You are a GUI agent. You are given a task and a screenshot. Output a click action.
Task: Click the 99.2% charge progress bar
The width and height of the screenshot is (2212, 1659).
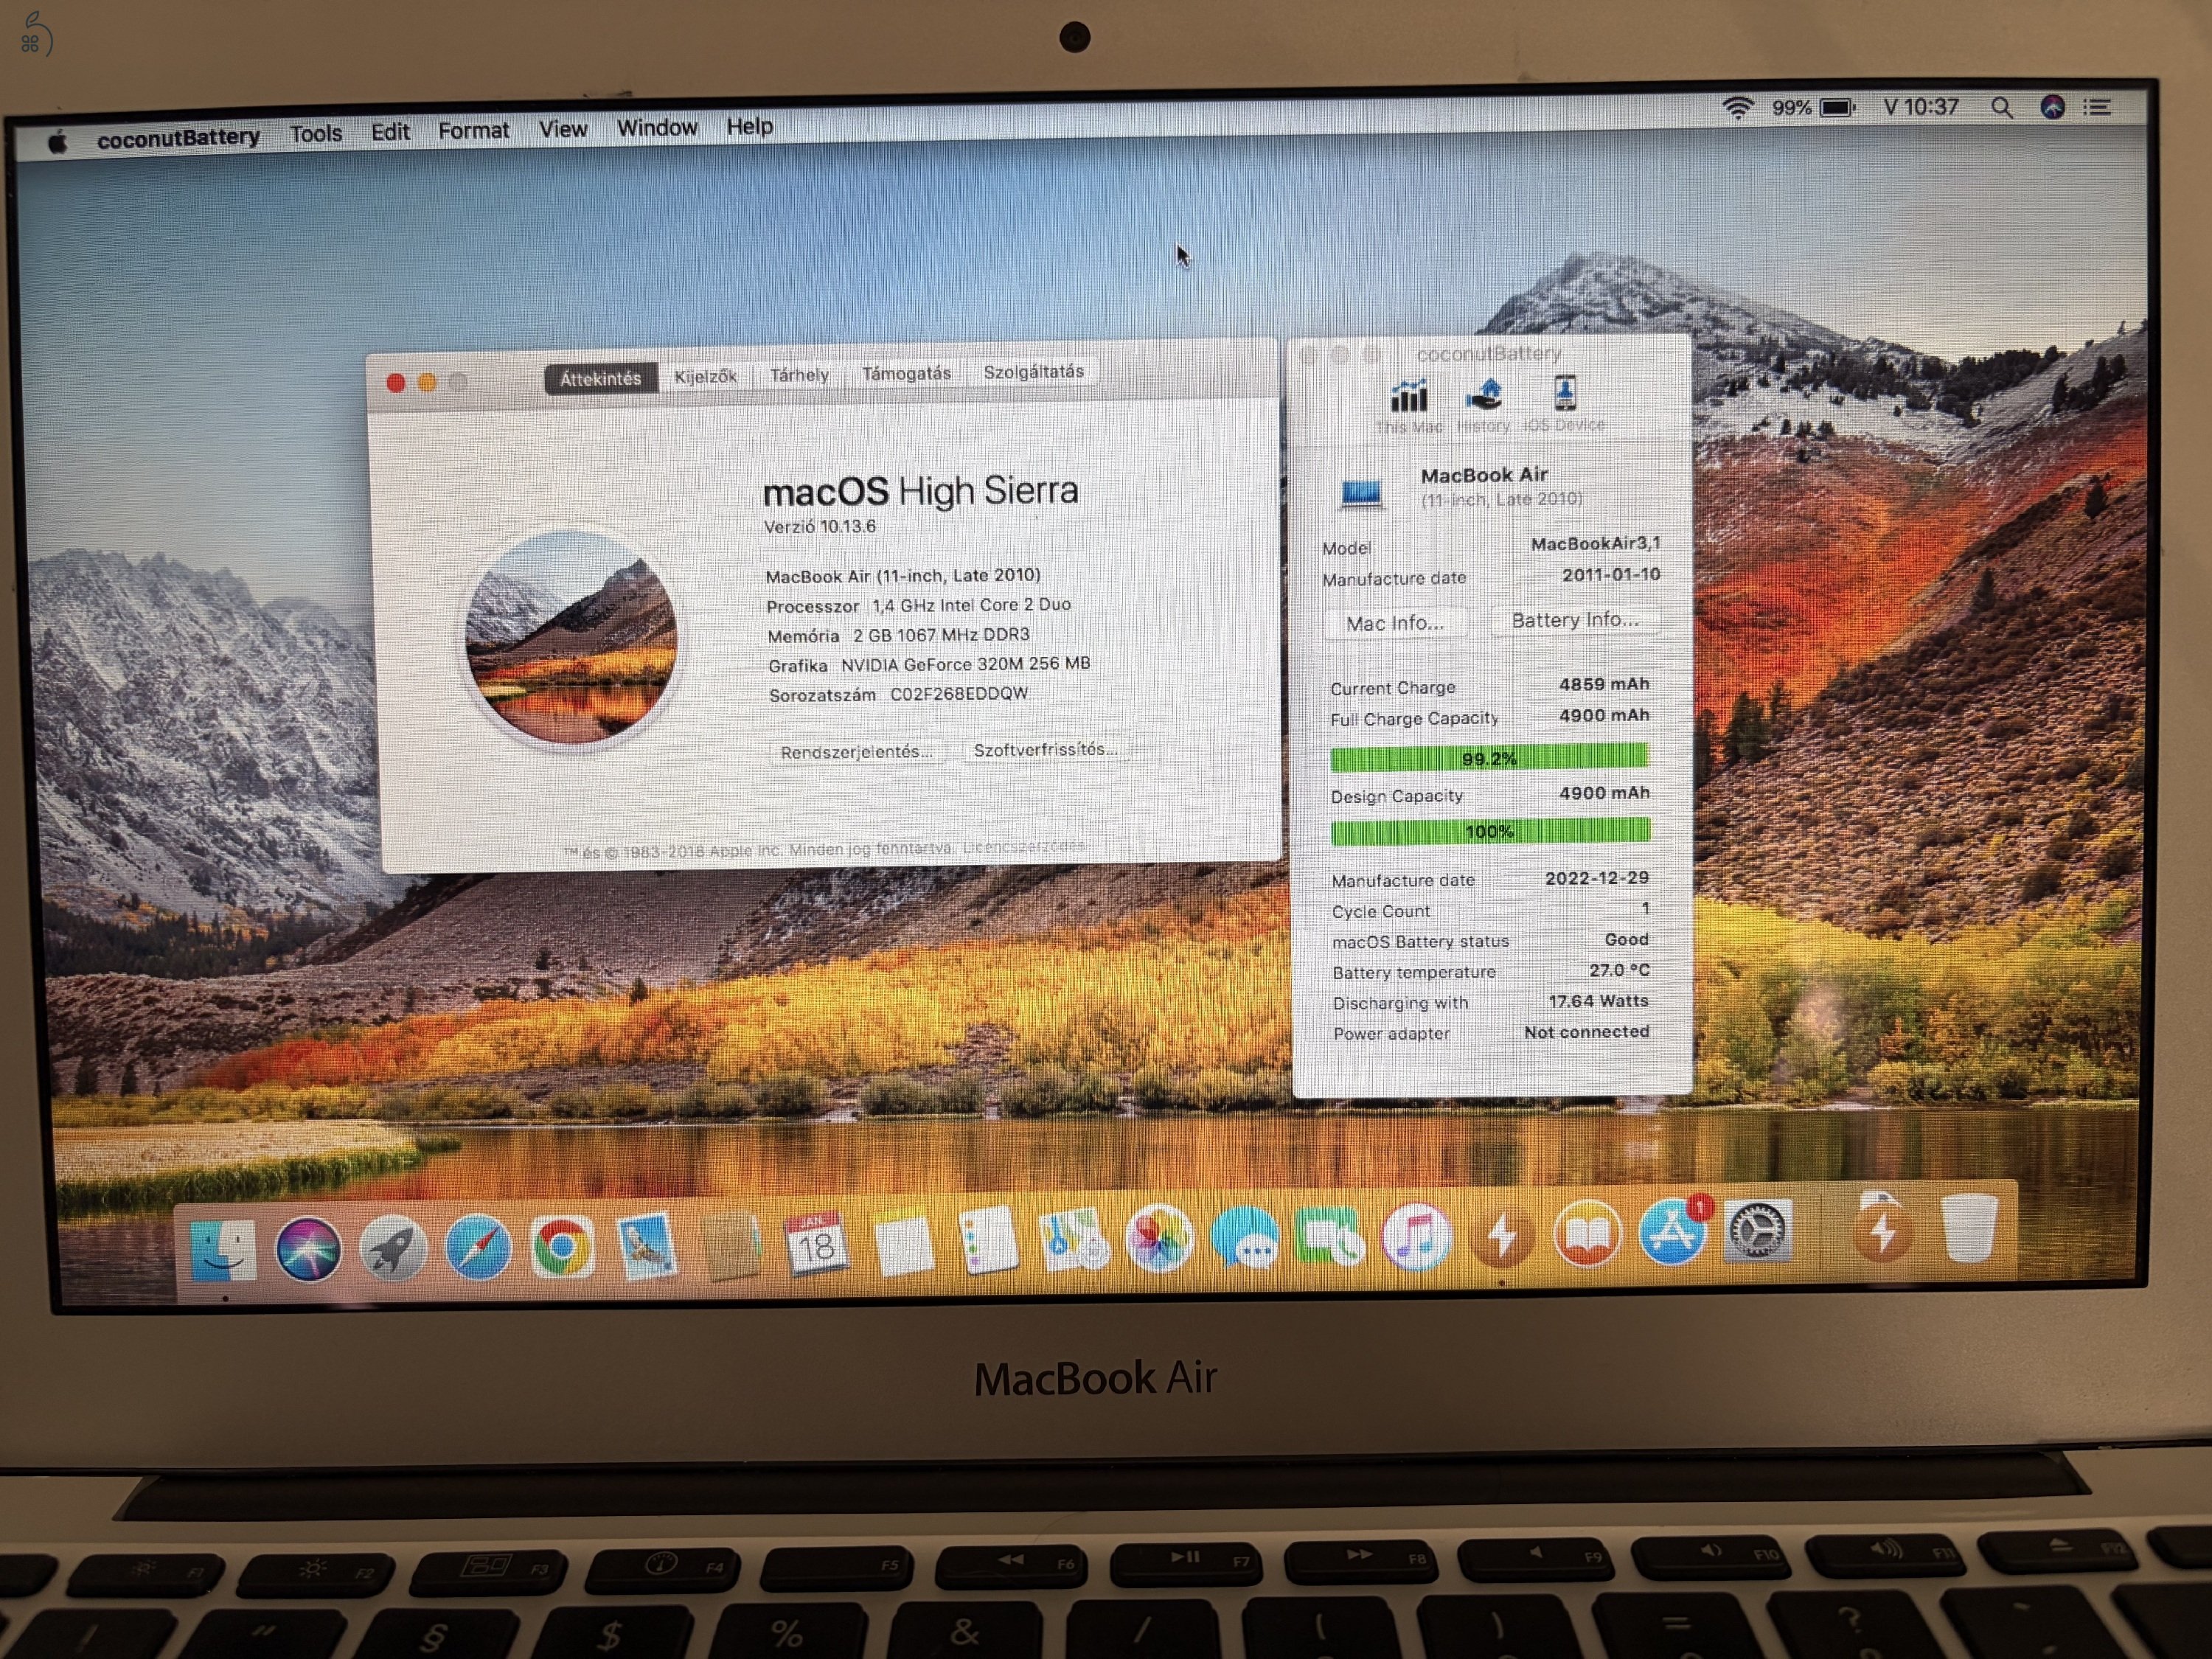click(x=1489, y=758)
